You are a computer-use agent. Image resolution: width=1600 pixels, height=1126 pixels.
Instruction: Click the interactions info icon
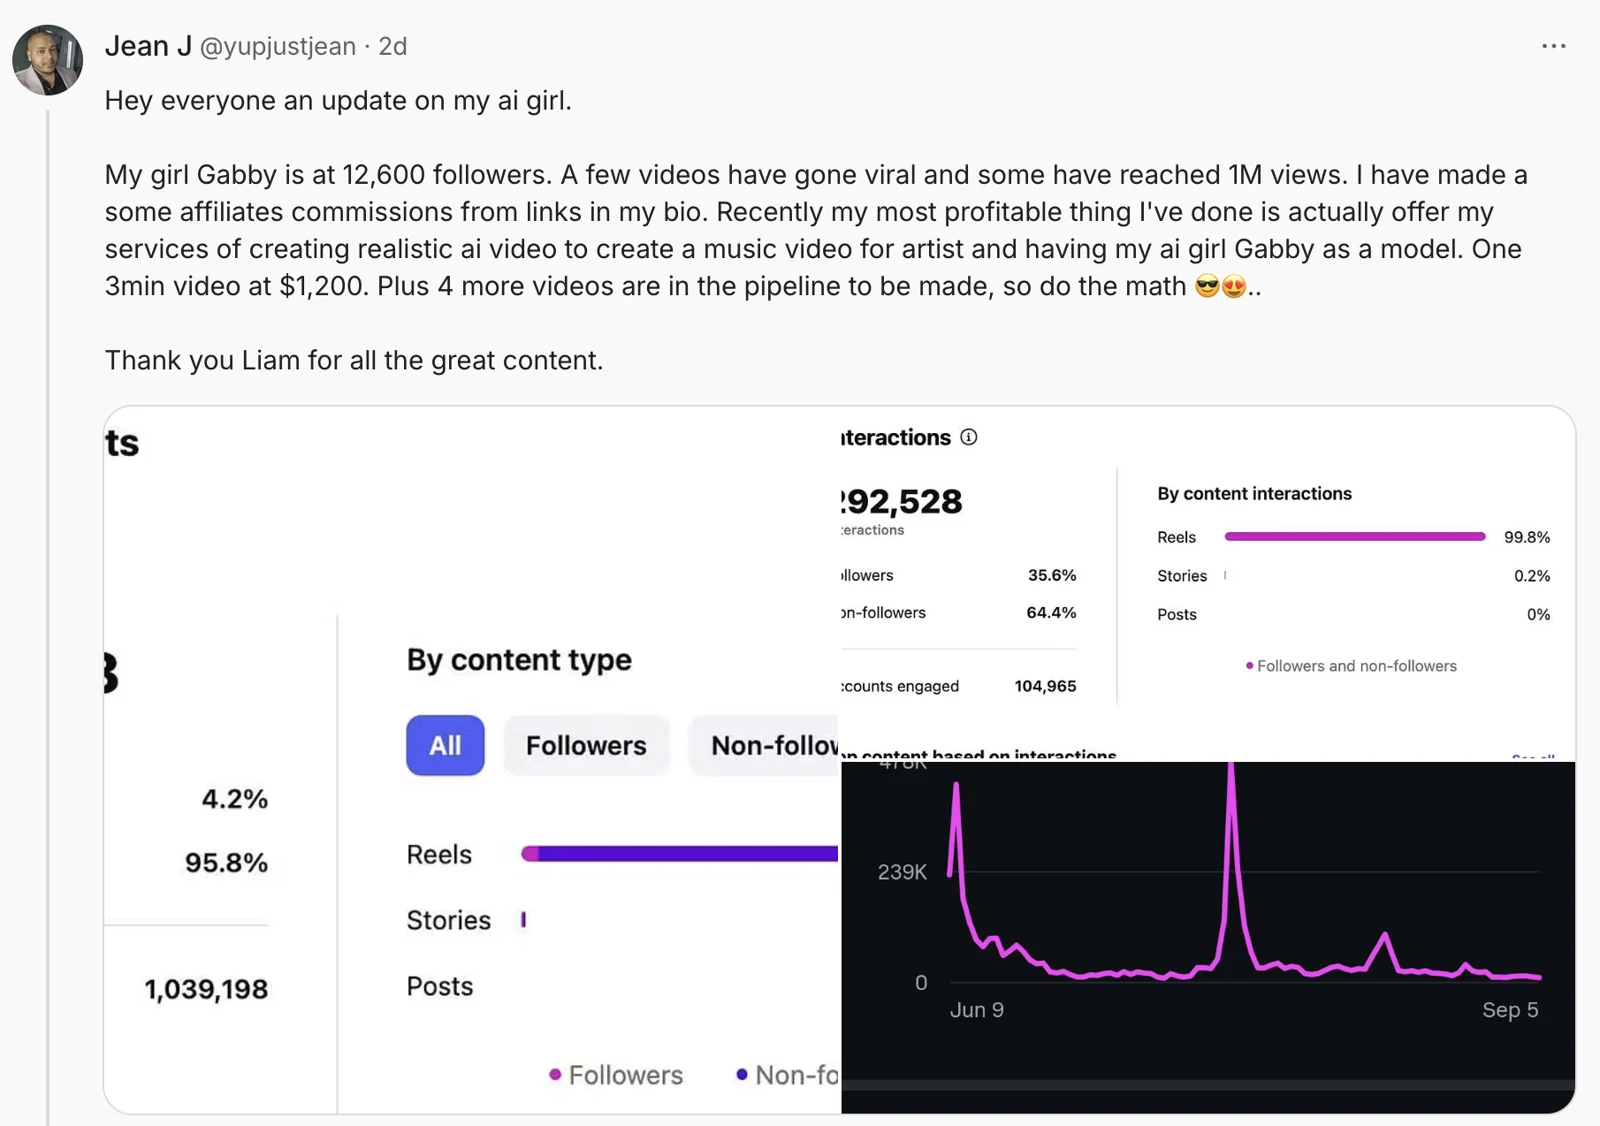[968, 437]
